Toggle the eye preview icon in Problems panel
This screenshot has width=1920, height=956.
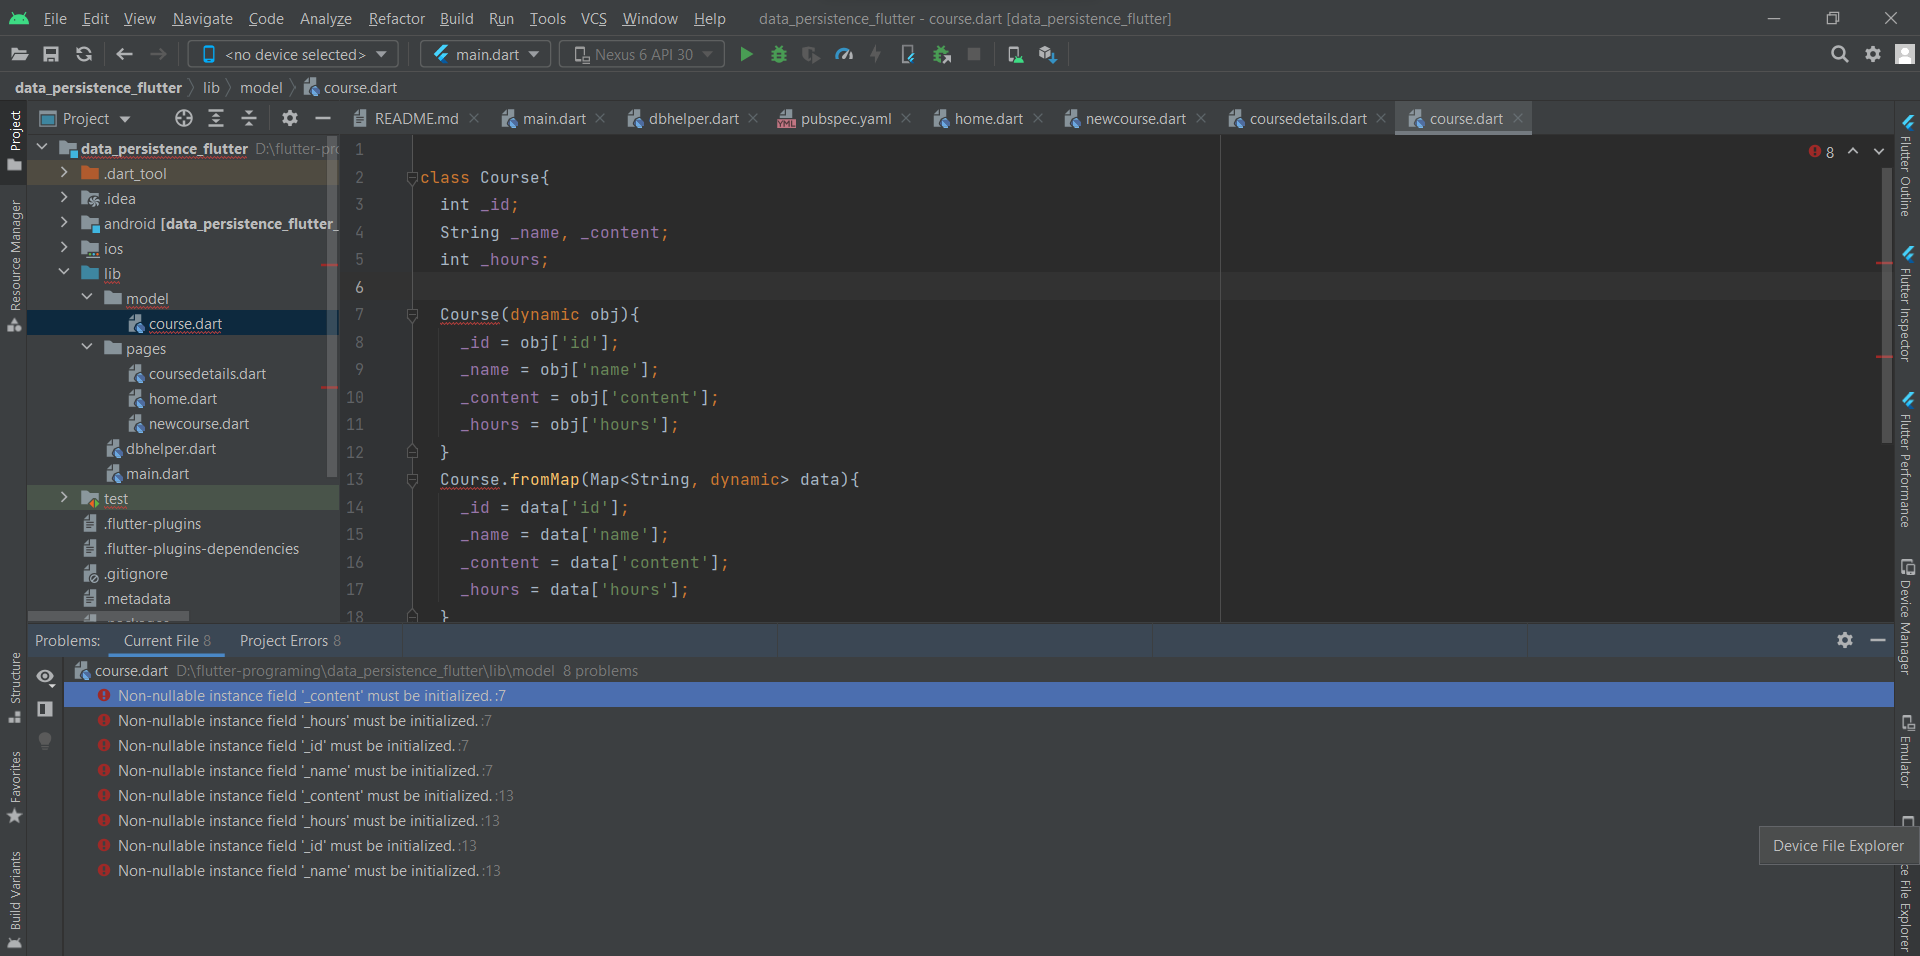(x=45, y=676)
